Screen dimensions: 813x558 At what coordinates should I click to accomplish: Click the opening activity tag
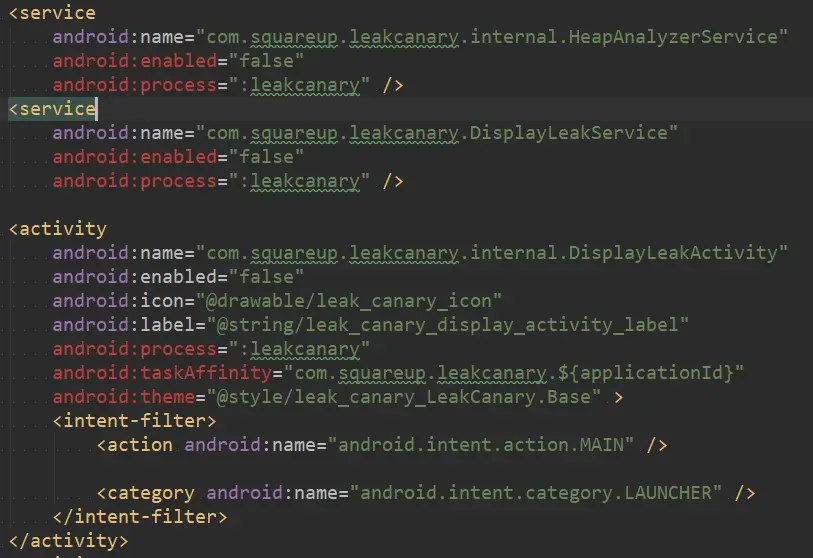point(58,229)
